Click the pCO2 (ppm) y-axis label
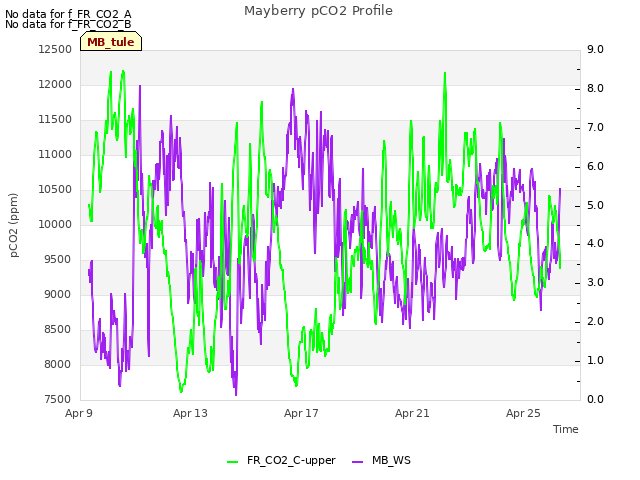This screenshot has width=640, height=480. point(14,225)
